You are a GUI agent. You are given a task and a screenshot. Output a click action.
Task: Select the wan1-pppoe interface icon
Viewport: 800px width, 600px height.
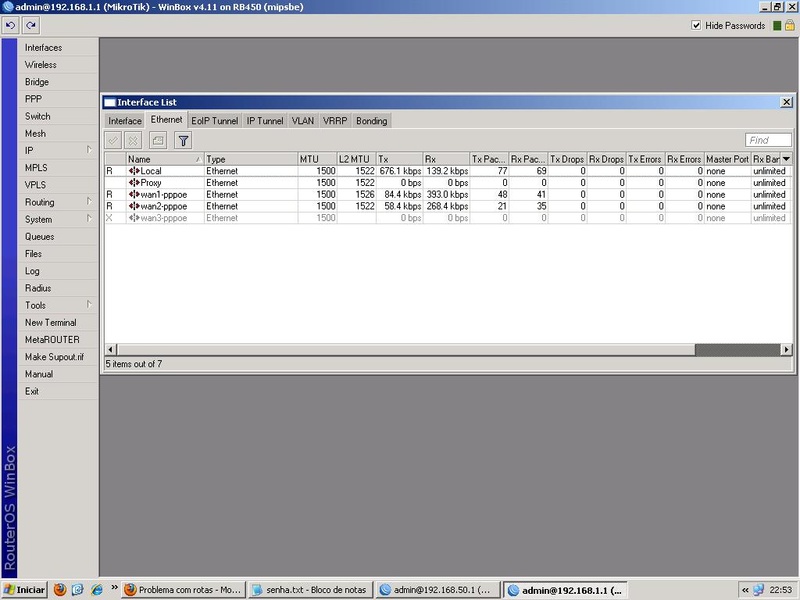[x=134, y=194]
